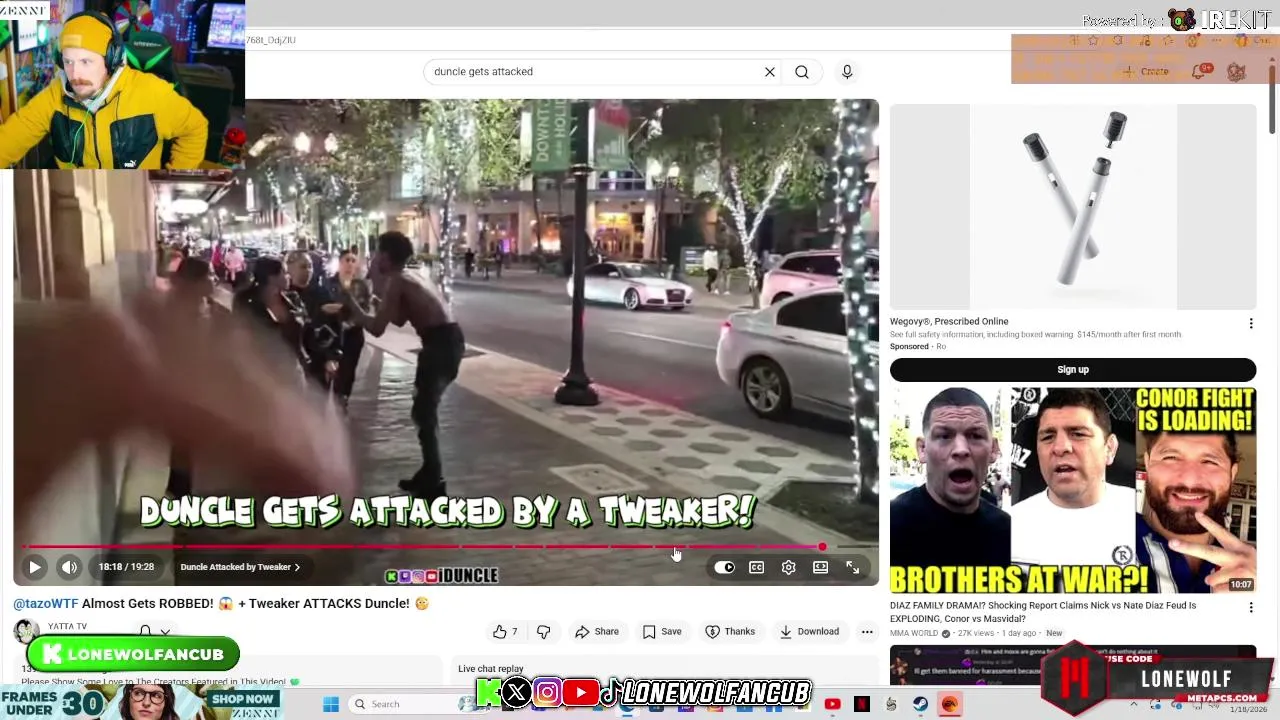
Task: Download the video
Action: click(x=809, y=632)
